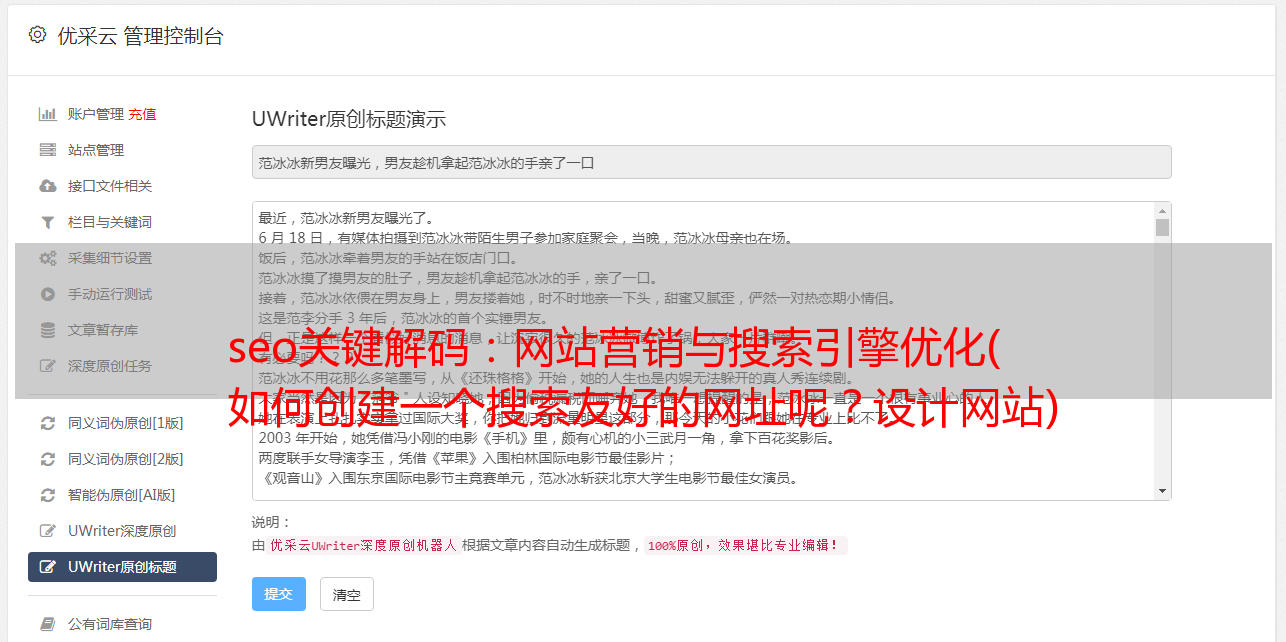Submit with the blue 提交 button
Screen dimensions: 1286x642
(x=278, y=594)
